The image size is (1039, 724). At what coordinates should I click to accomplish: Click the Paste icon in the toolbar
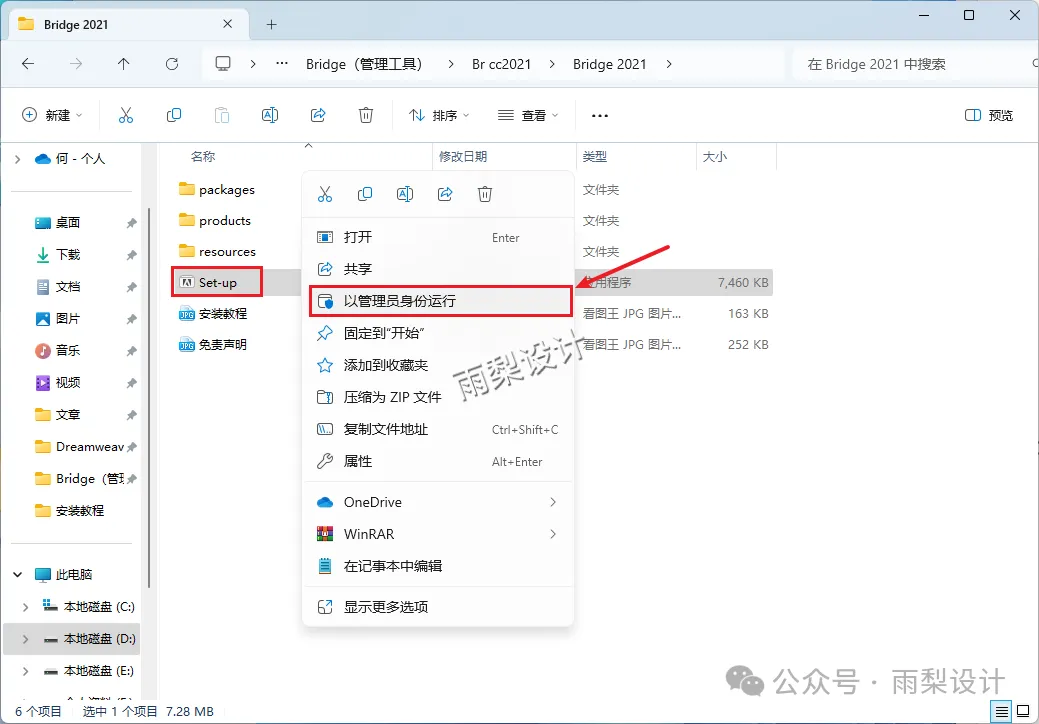point(222,115)
